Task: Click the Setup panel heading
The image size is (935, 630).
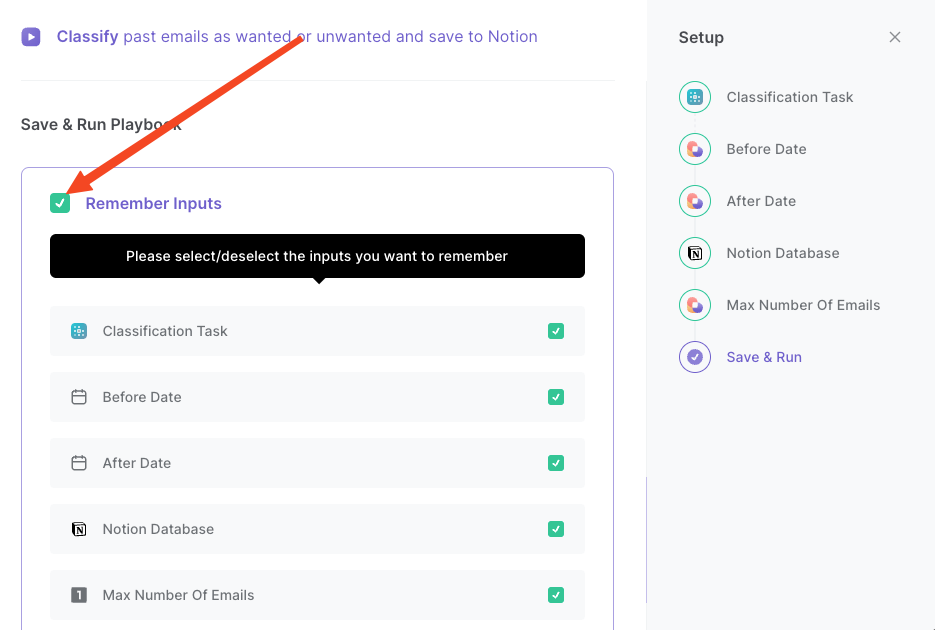Action: pos(701,38)
